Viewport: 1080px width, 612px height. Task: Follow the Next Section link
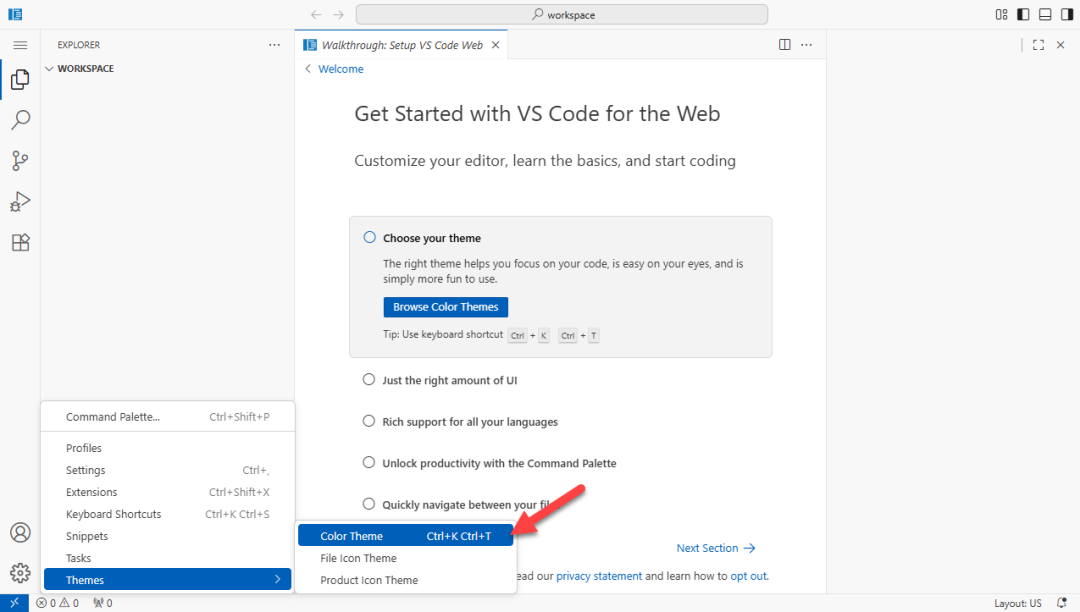715,548
